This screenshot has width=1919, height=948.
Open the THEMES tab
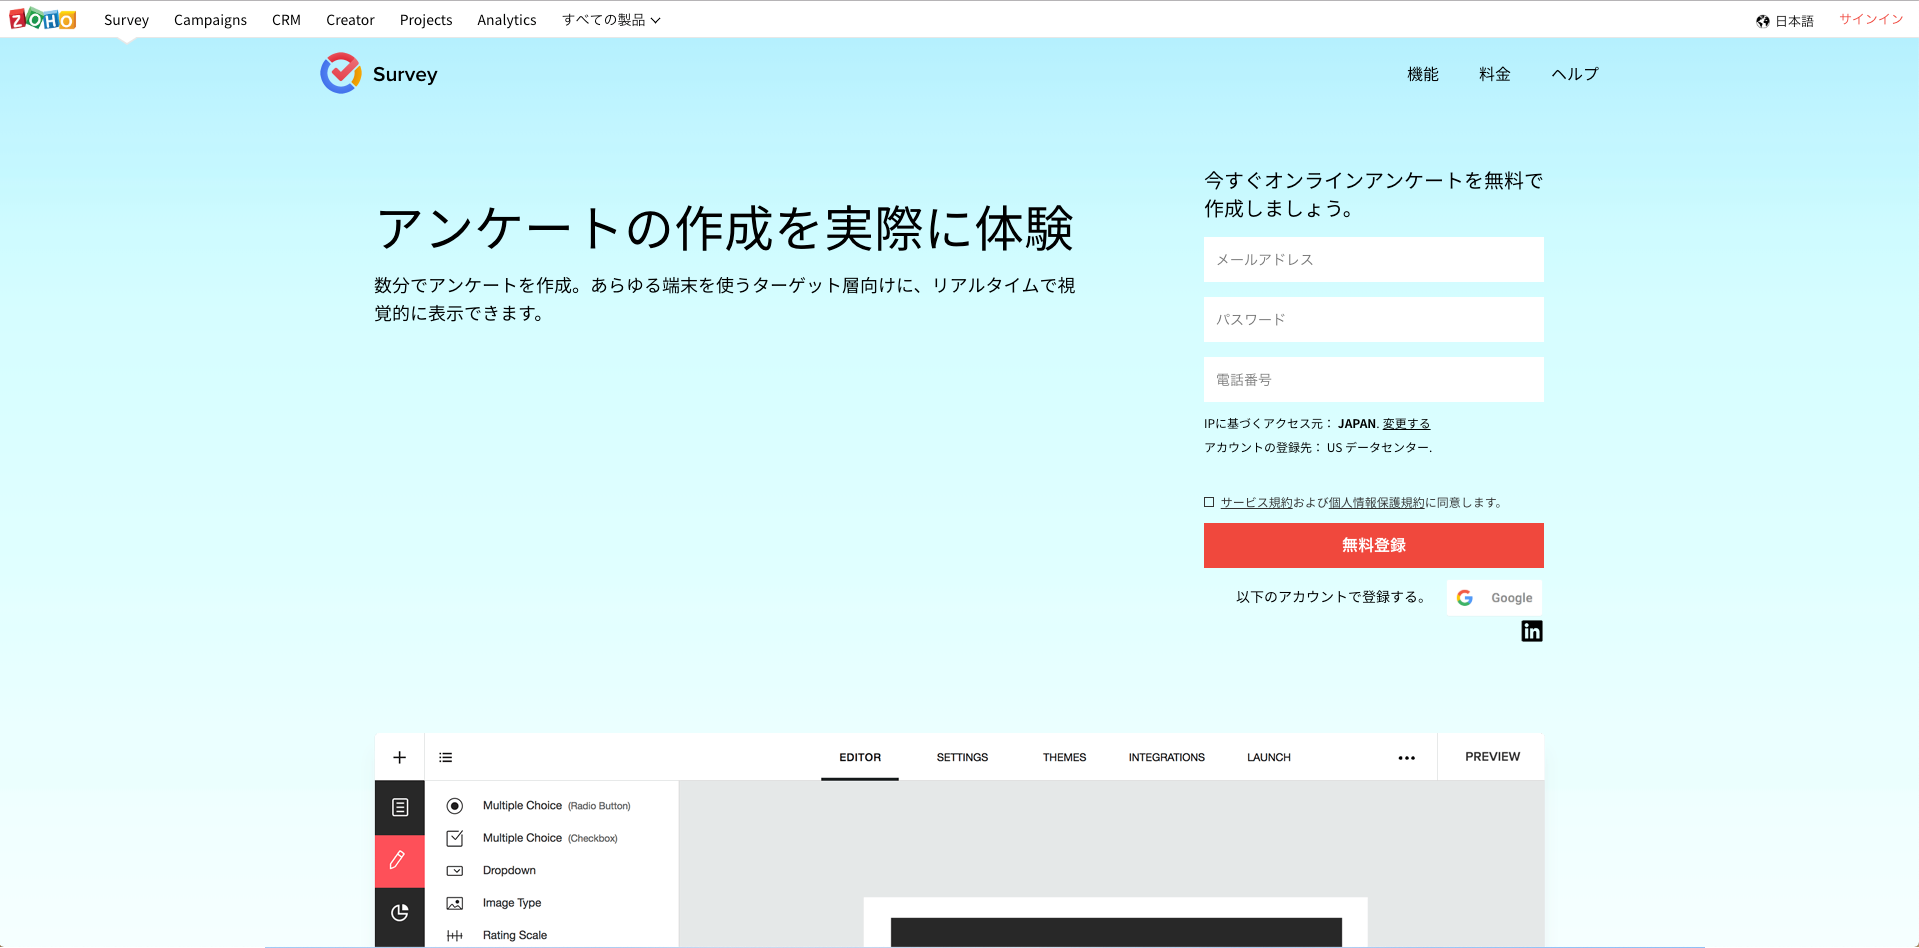coord(1063,757)
